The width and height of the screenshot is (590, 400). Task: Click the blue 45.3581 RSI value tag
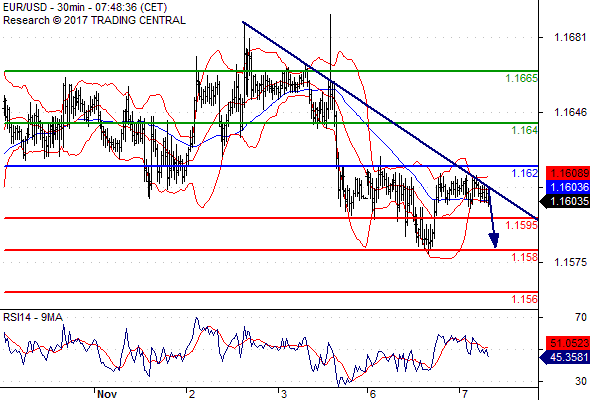click(x=566, y=357)
